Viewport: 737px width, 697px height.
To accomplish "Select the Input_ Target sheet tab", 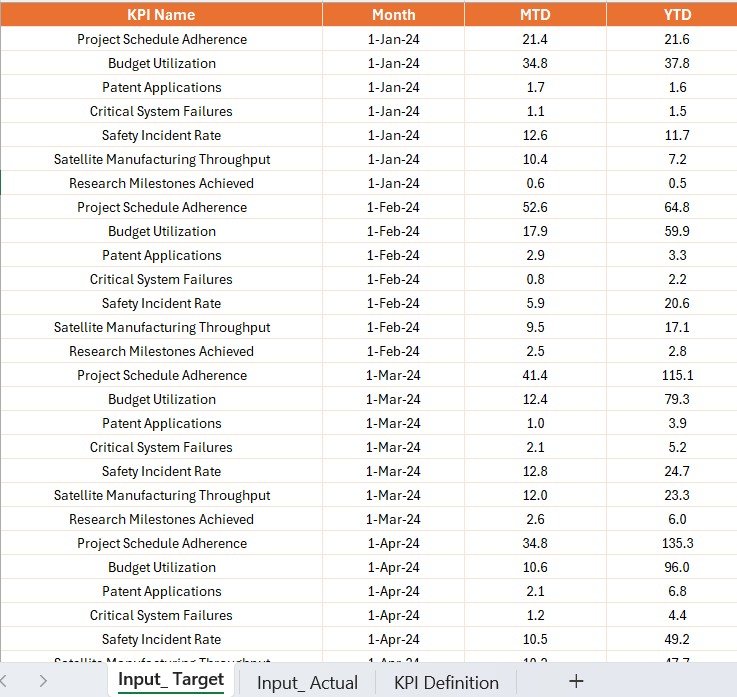I will pos(171,680).
